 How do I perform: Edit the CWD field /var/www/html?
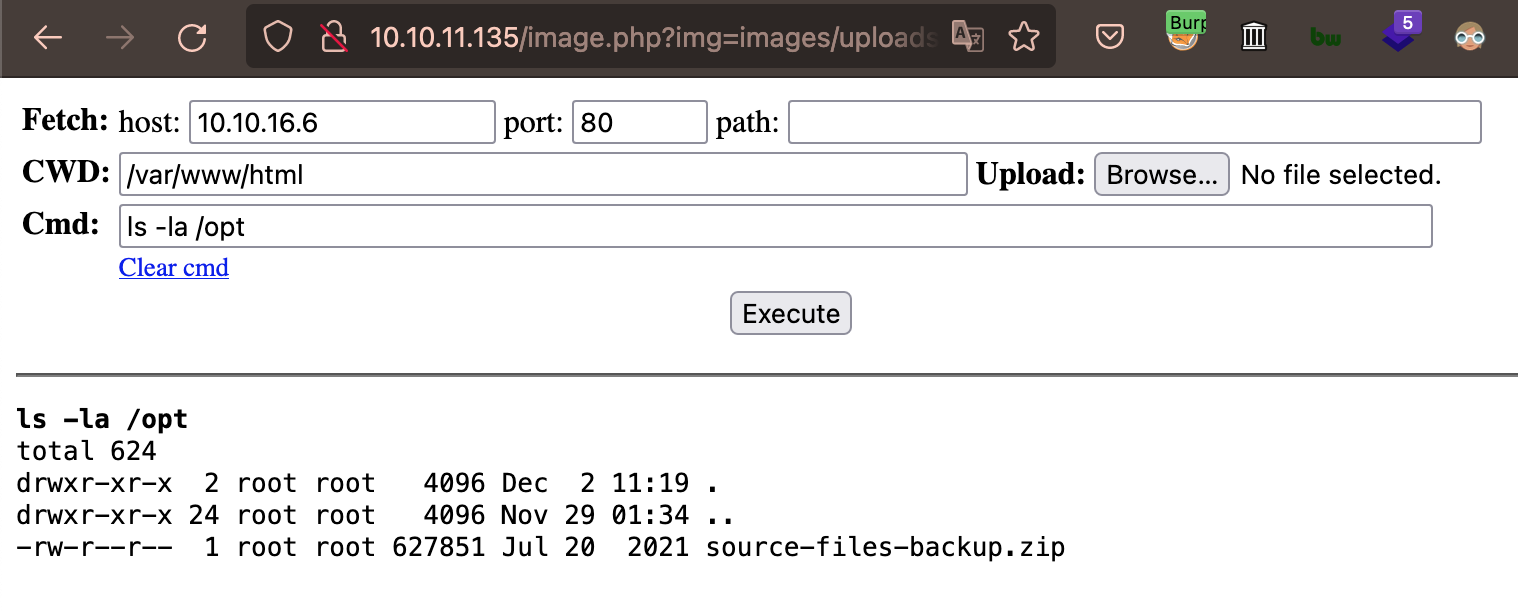coord(543,174)
